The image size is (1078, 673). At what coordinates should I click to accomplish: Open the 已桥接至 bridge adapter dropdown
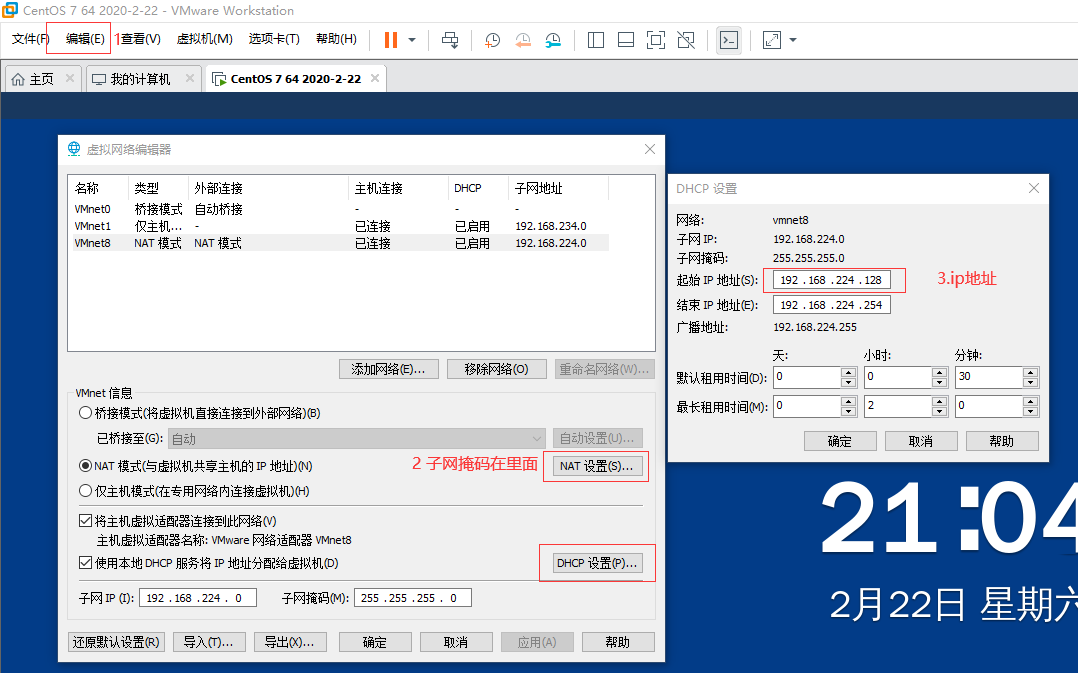(538, 438)
